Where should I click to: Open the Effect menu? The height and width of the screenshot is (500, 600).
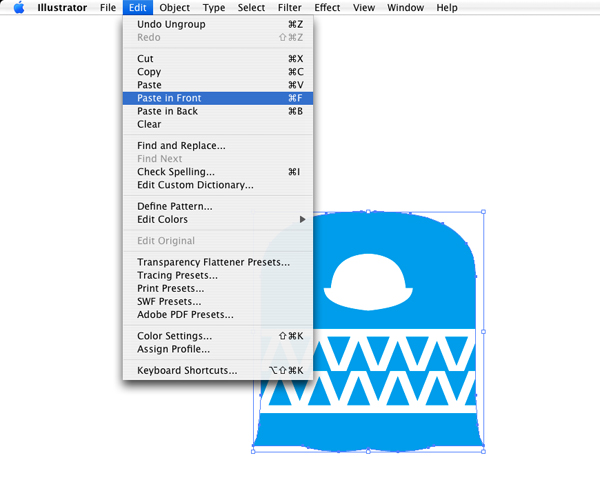tap(327, 8)
